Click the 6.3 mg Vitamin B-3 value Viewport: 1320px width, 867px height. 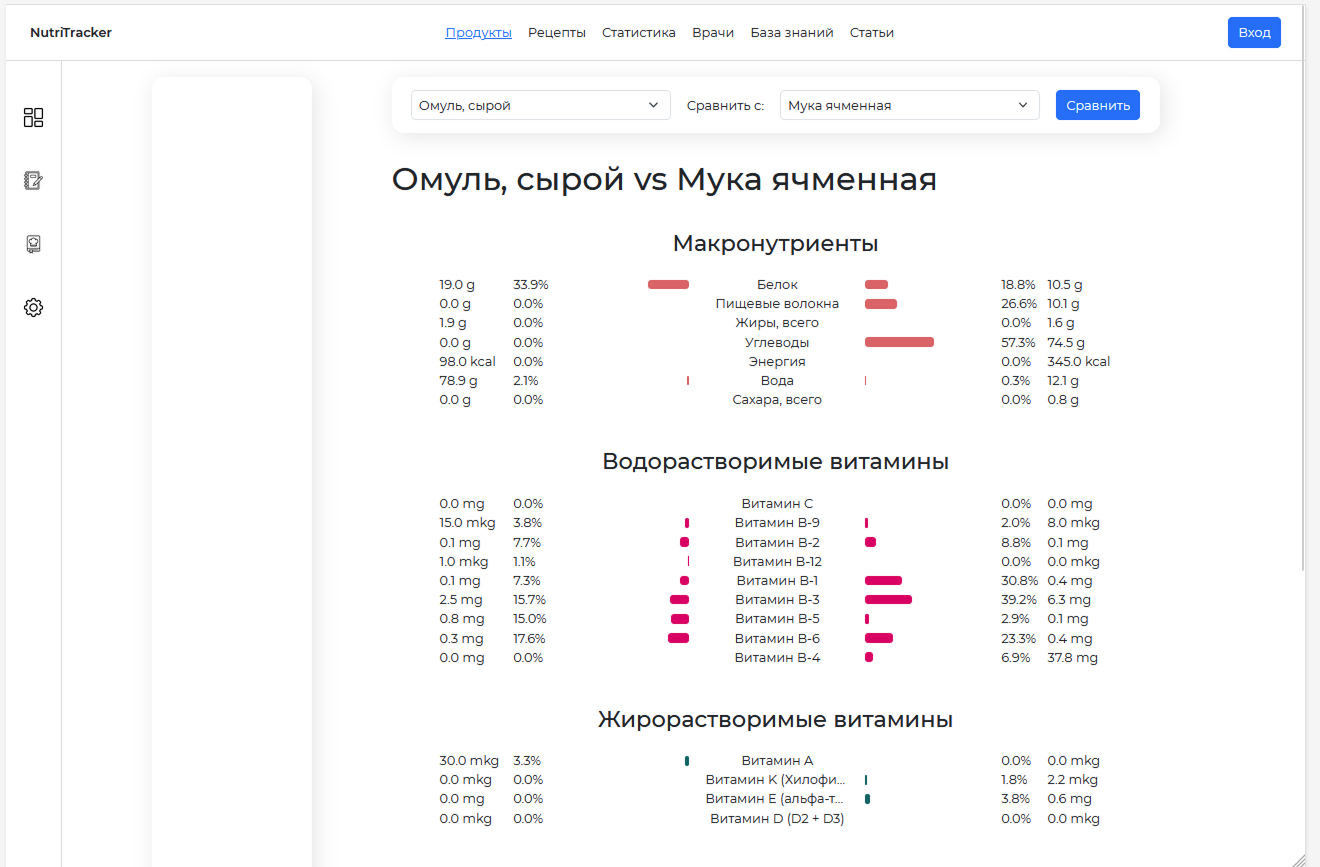point(1069,600)
